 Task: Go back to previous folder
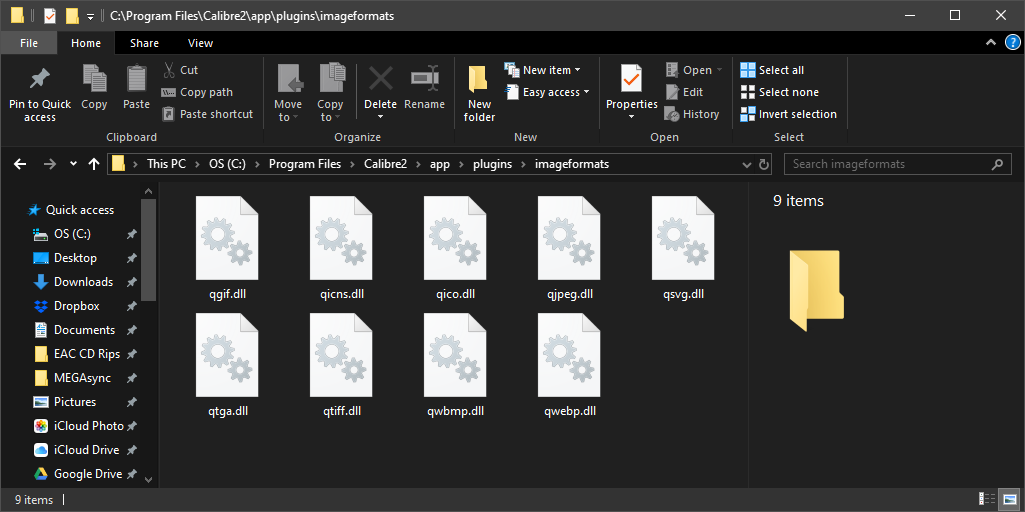(x=20, y=164)
